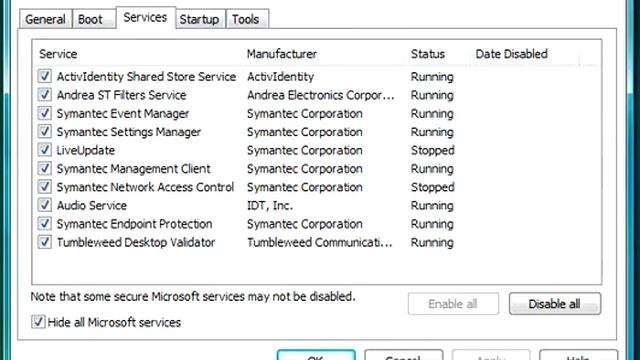Uncheck Tumbleweed Desktop Validator checkbox
The width and height of the screenshot is (640, 360).
[x=44, y=242]
